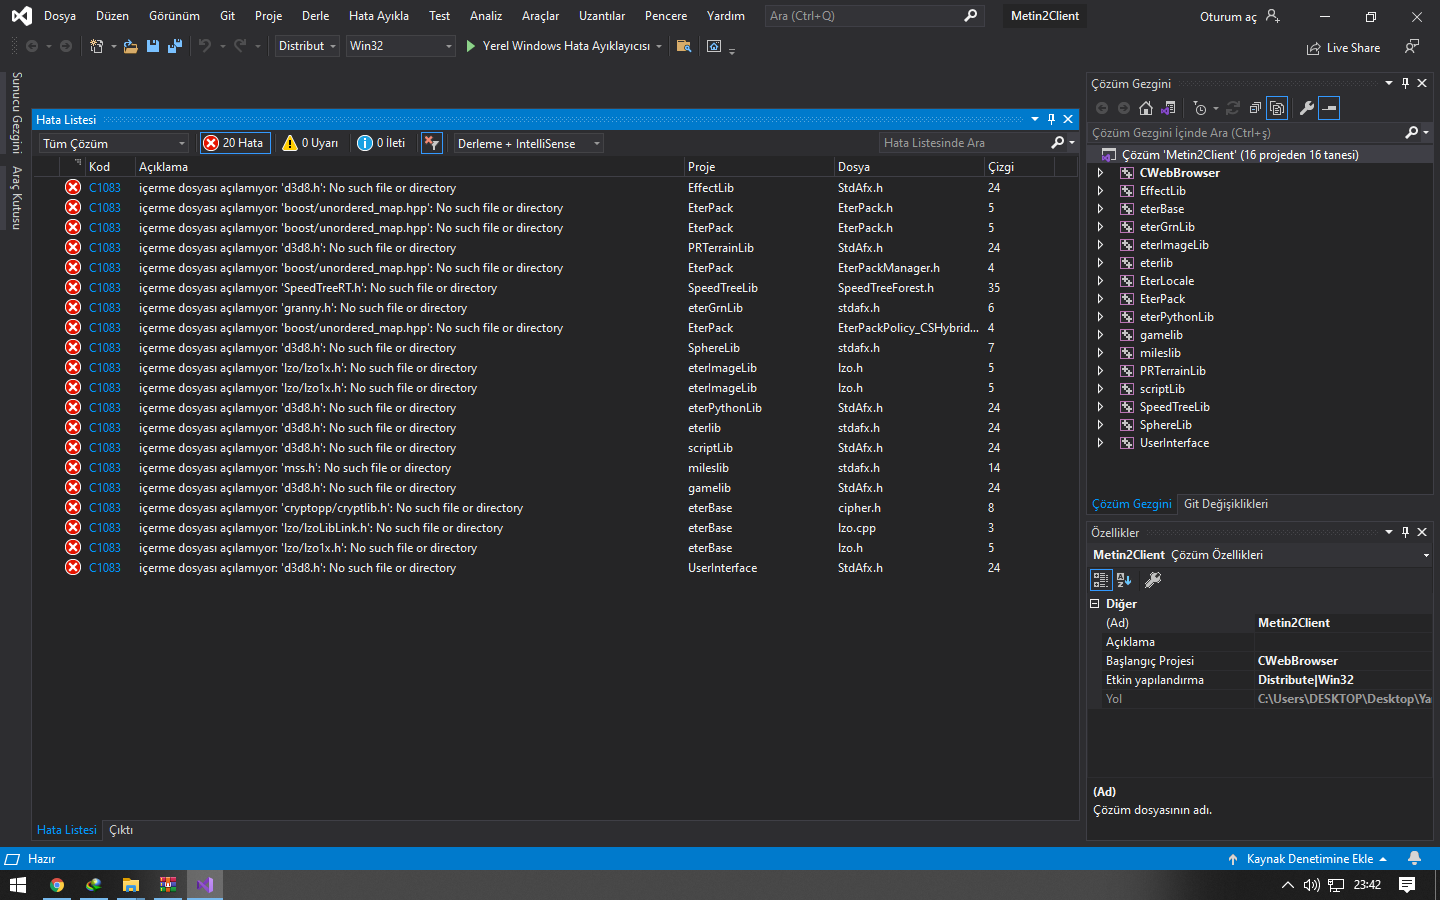Toggle Categorized view in Özellikler
This screenshot has height=900, width=1440.
pyautogui.click(x=1100, y=580)
